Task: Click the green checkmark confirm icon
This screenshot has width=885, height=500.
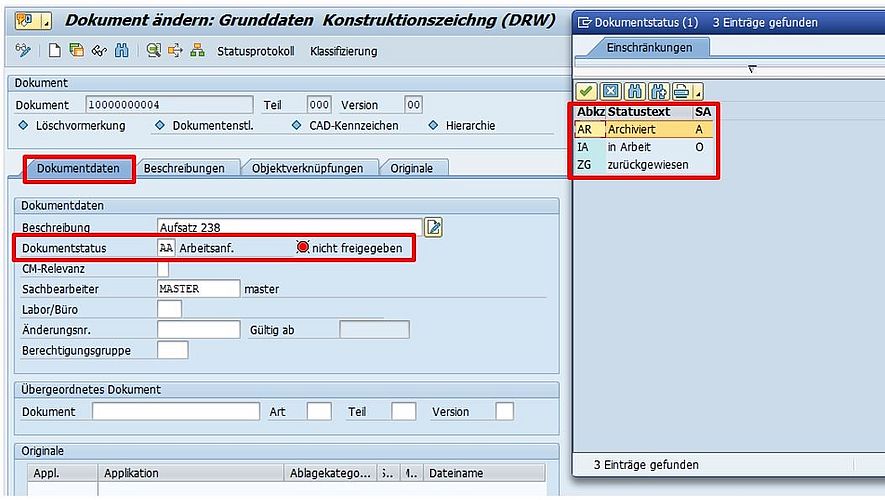Action: [586, 92]
